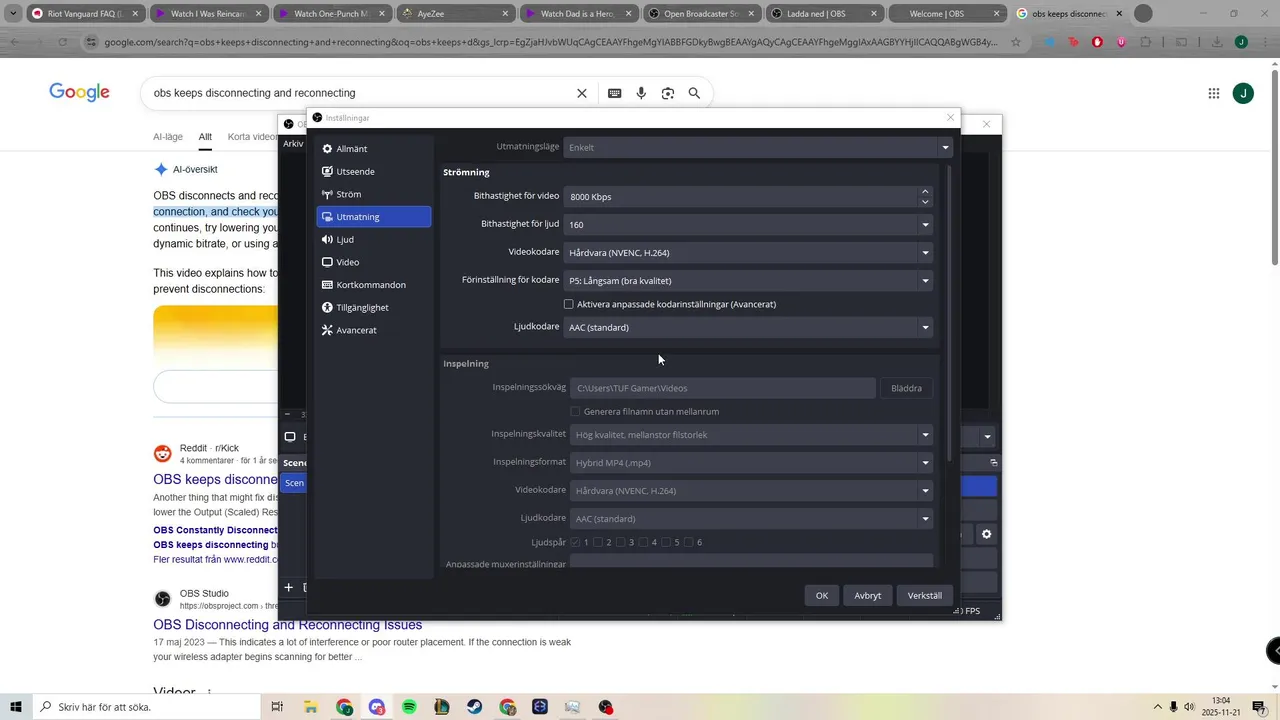Image resolution: width=1280 pixels, height=720 pixels.
Task: Open the Google apps grid
Action: pos(1214,93)
